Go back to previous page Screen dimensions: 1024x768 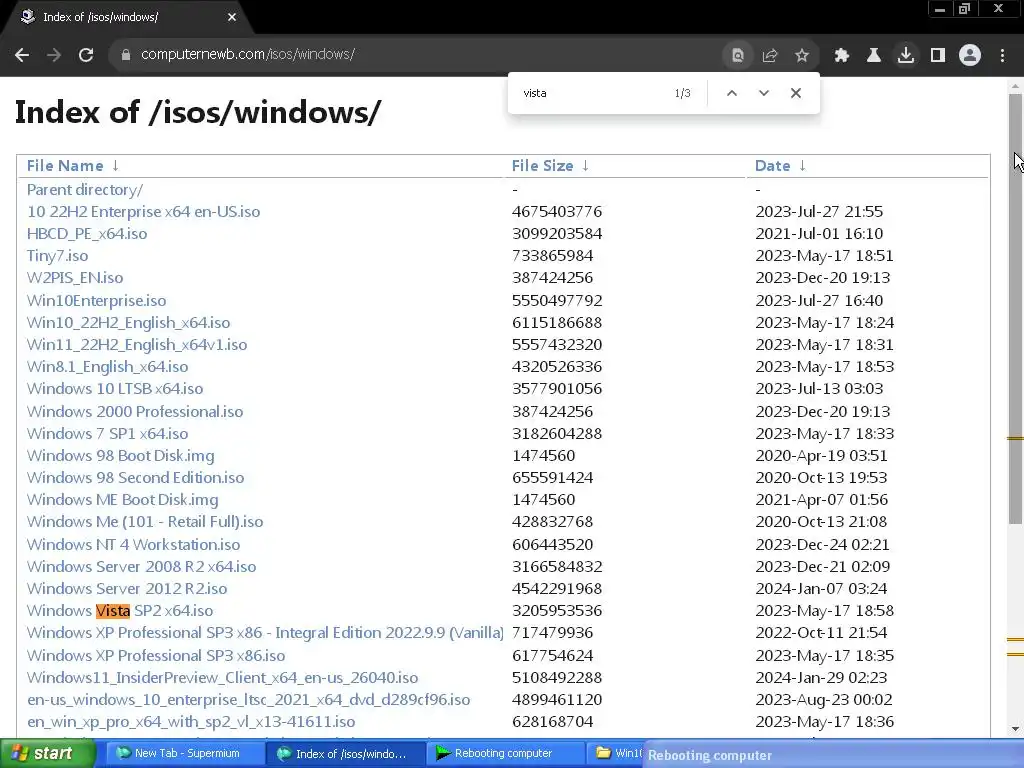pos(22,55)
